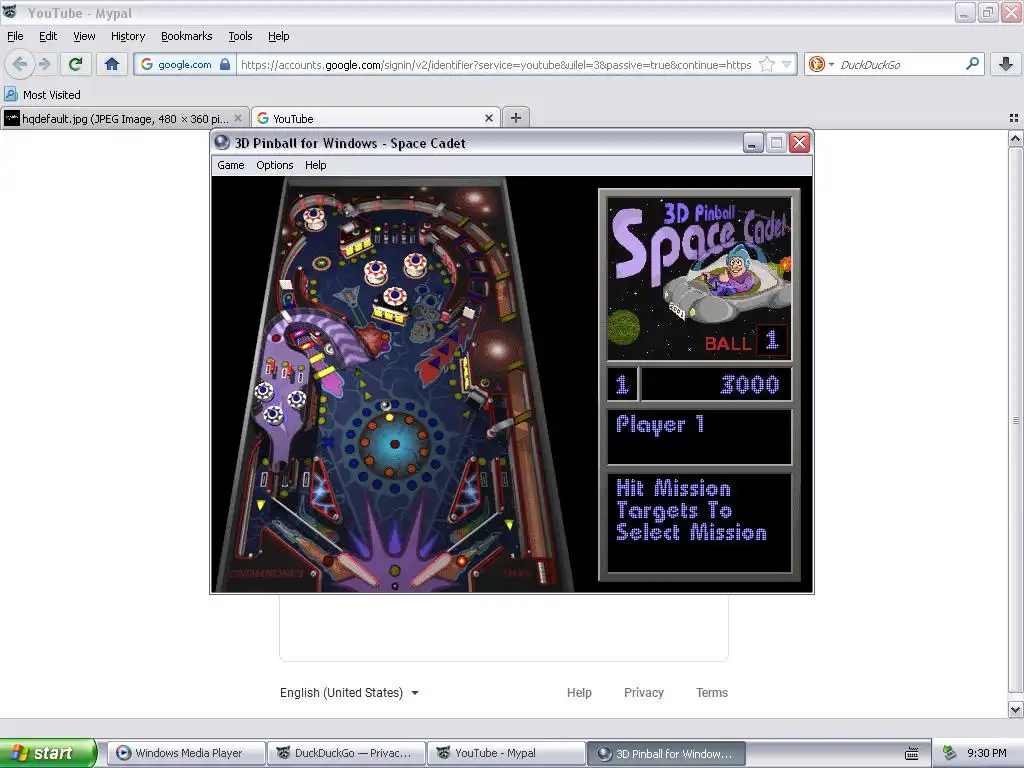The image size is (1024, 768).
Task: Open the Help link in page footer
Action: (579, 692)
